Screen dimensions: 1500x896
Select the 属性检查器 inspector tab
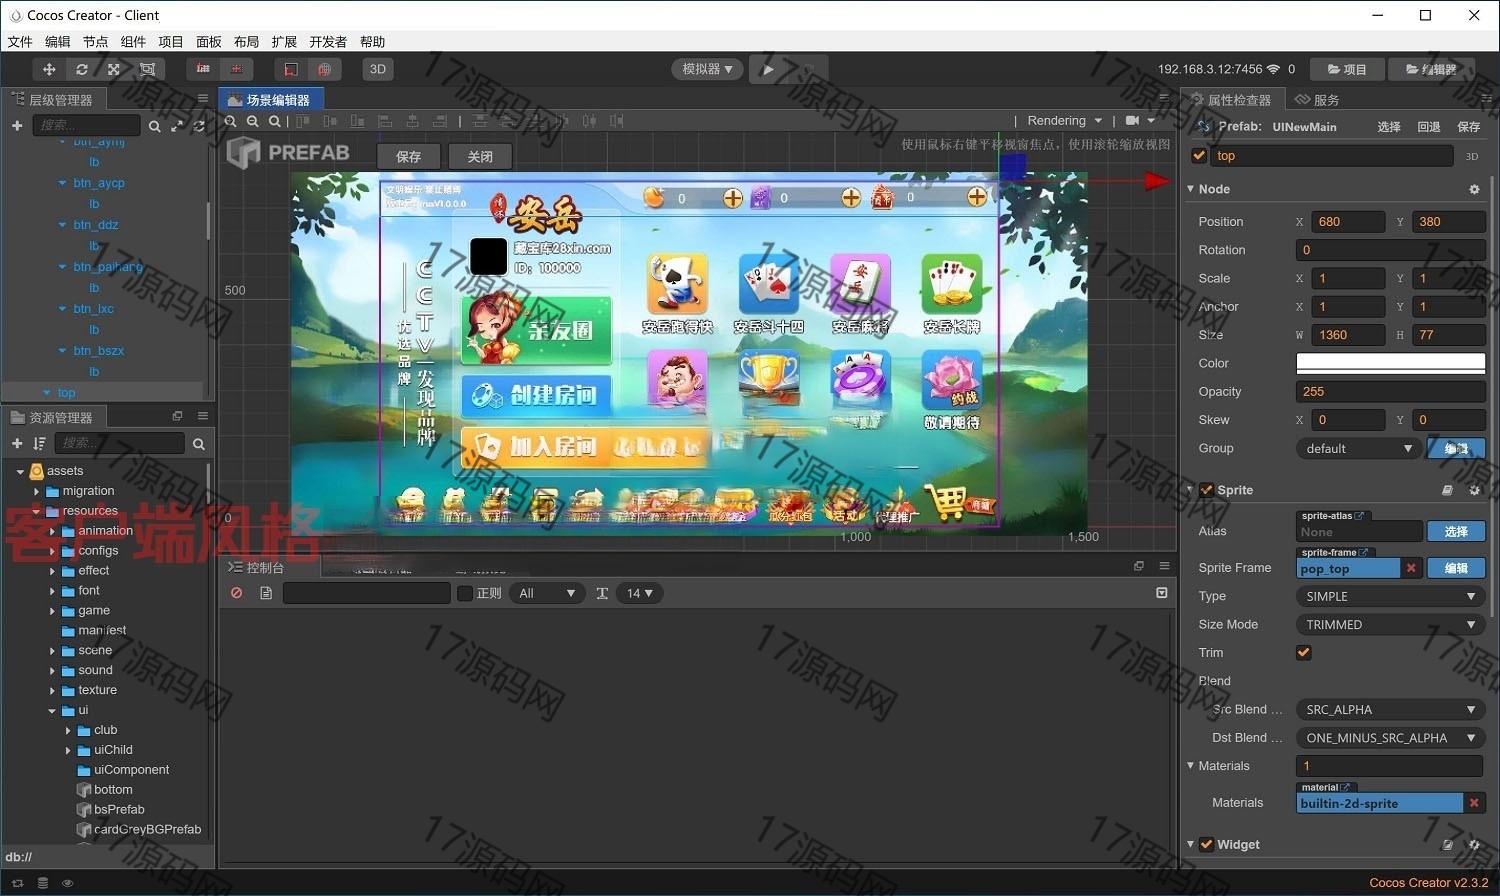1232,99
